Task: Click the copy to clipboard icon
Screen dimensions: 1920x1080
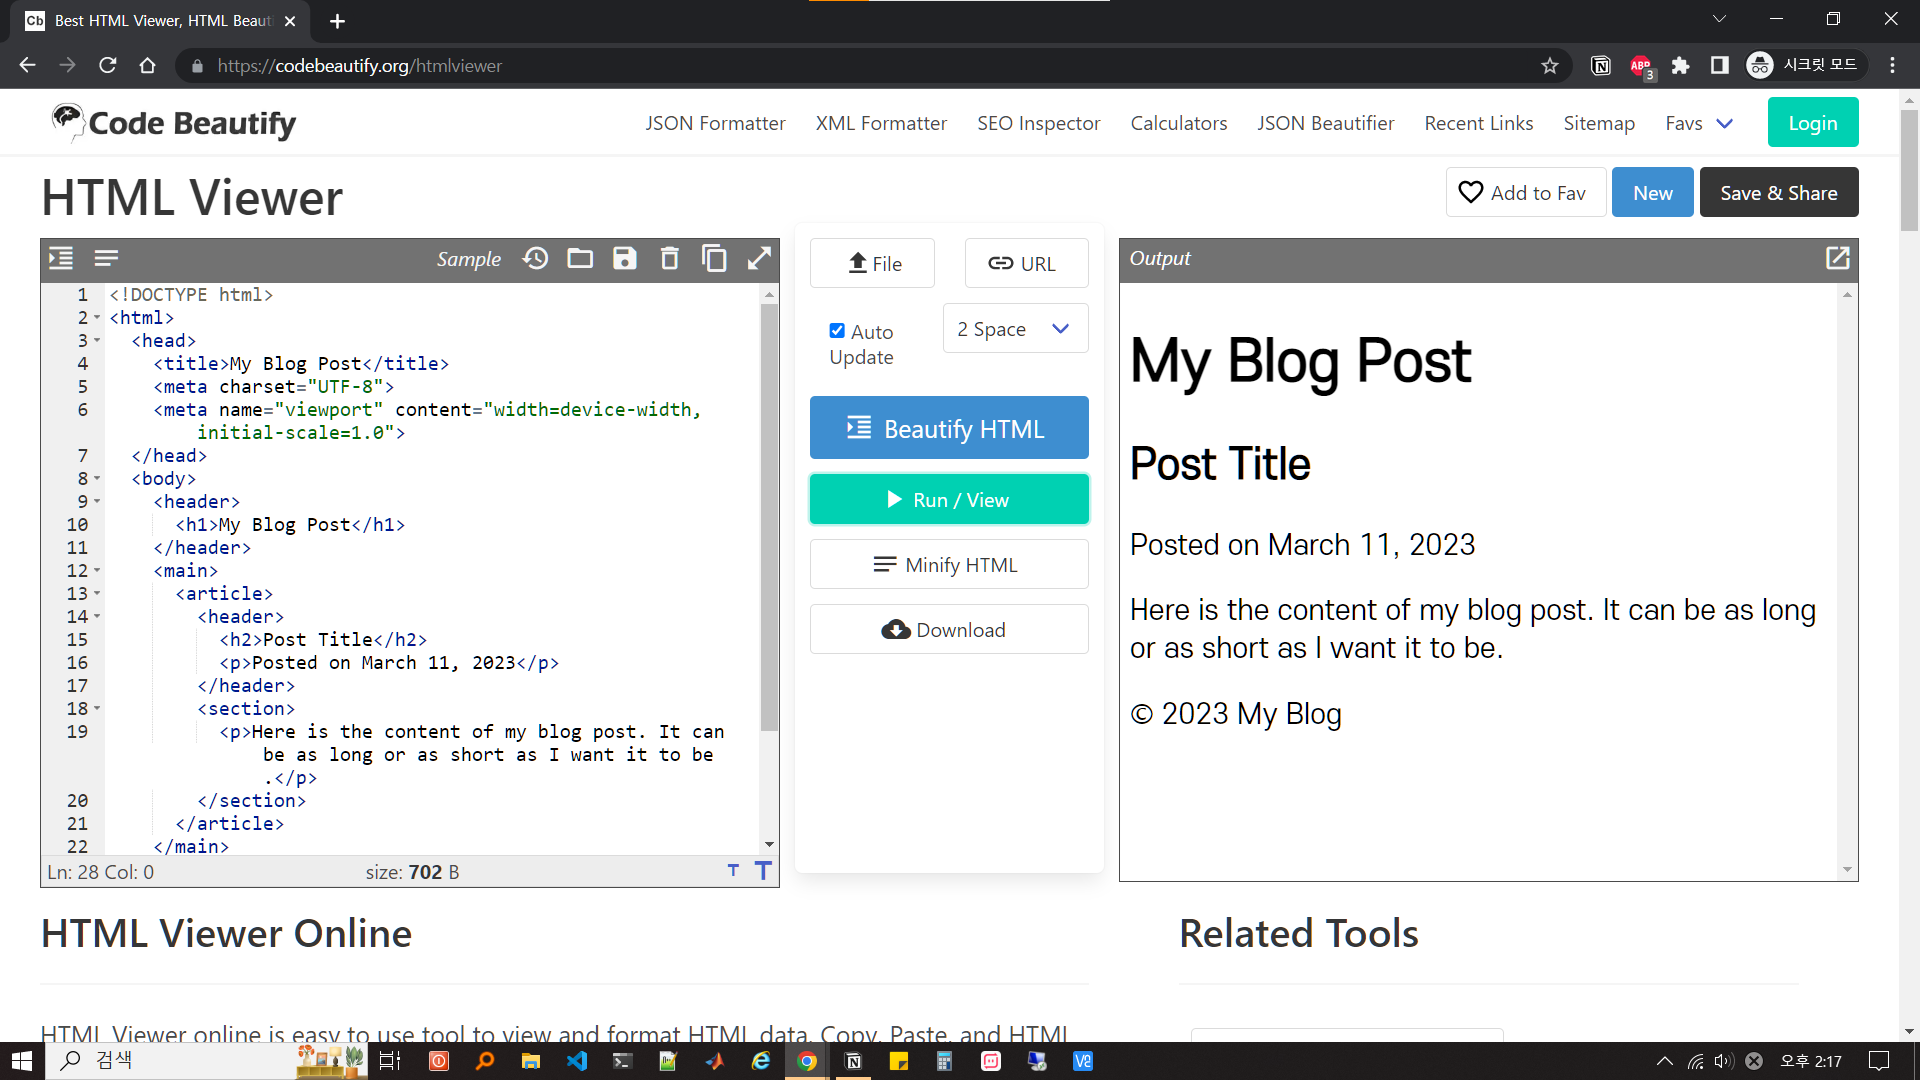Action: 714,259
